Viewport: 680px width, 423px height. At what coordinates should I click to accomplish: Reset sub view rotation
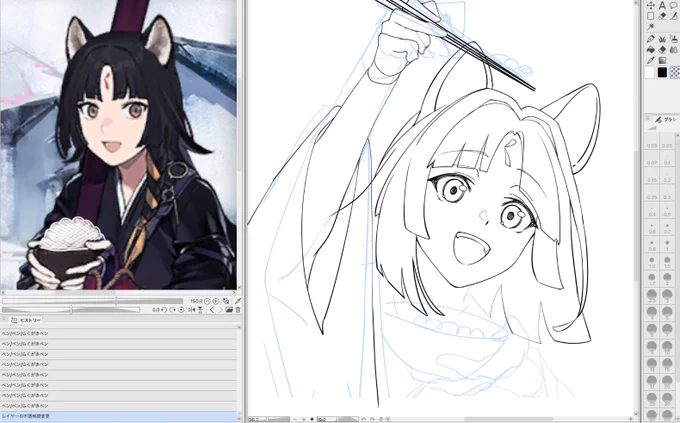(x=181, y=310)
